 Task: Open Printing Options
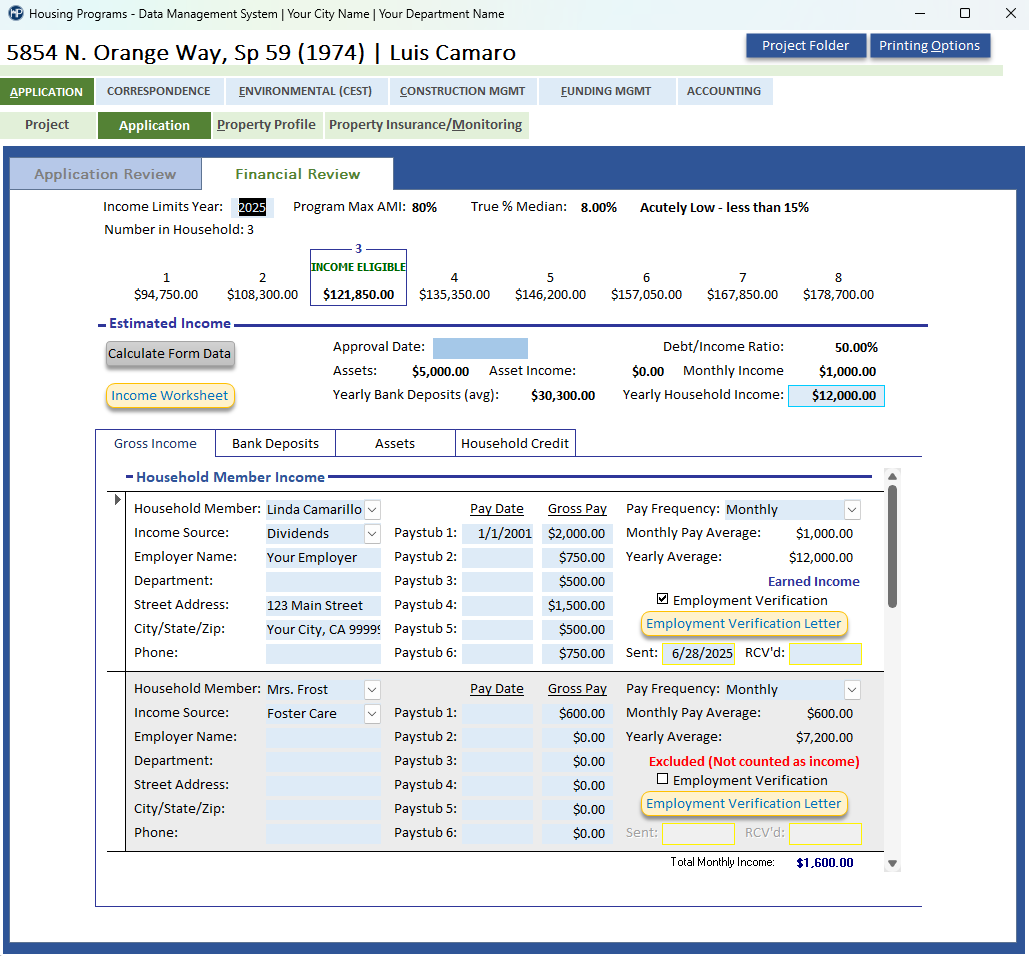[929, 46]
